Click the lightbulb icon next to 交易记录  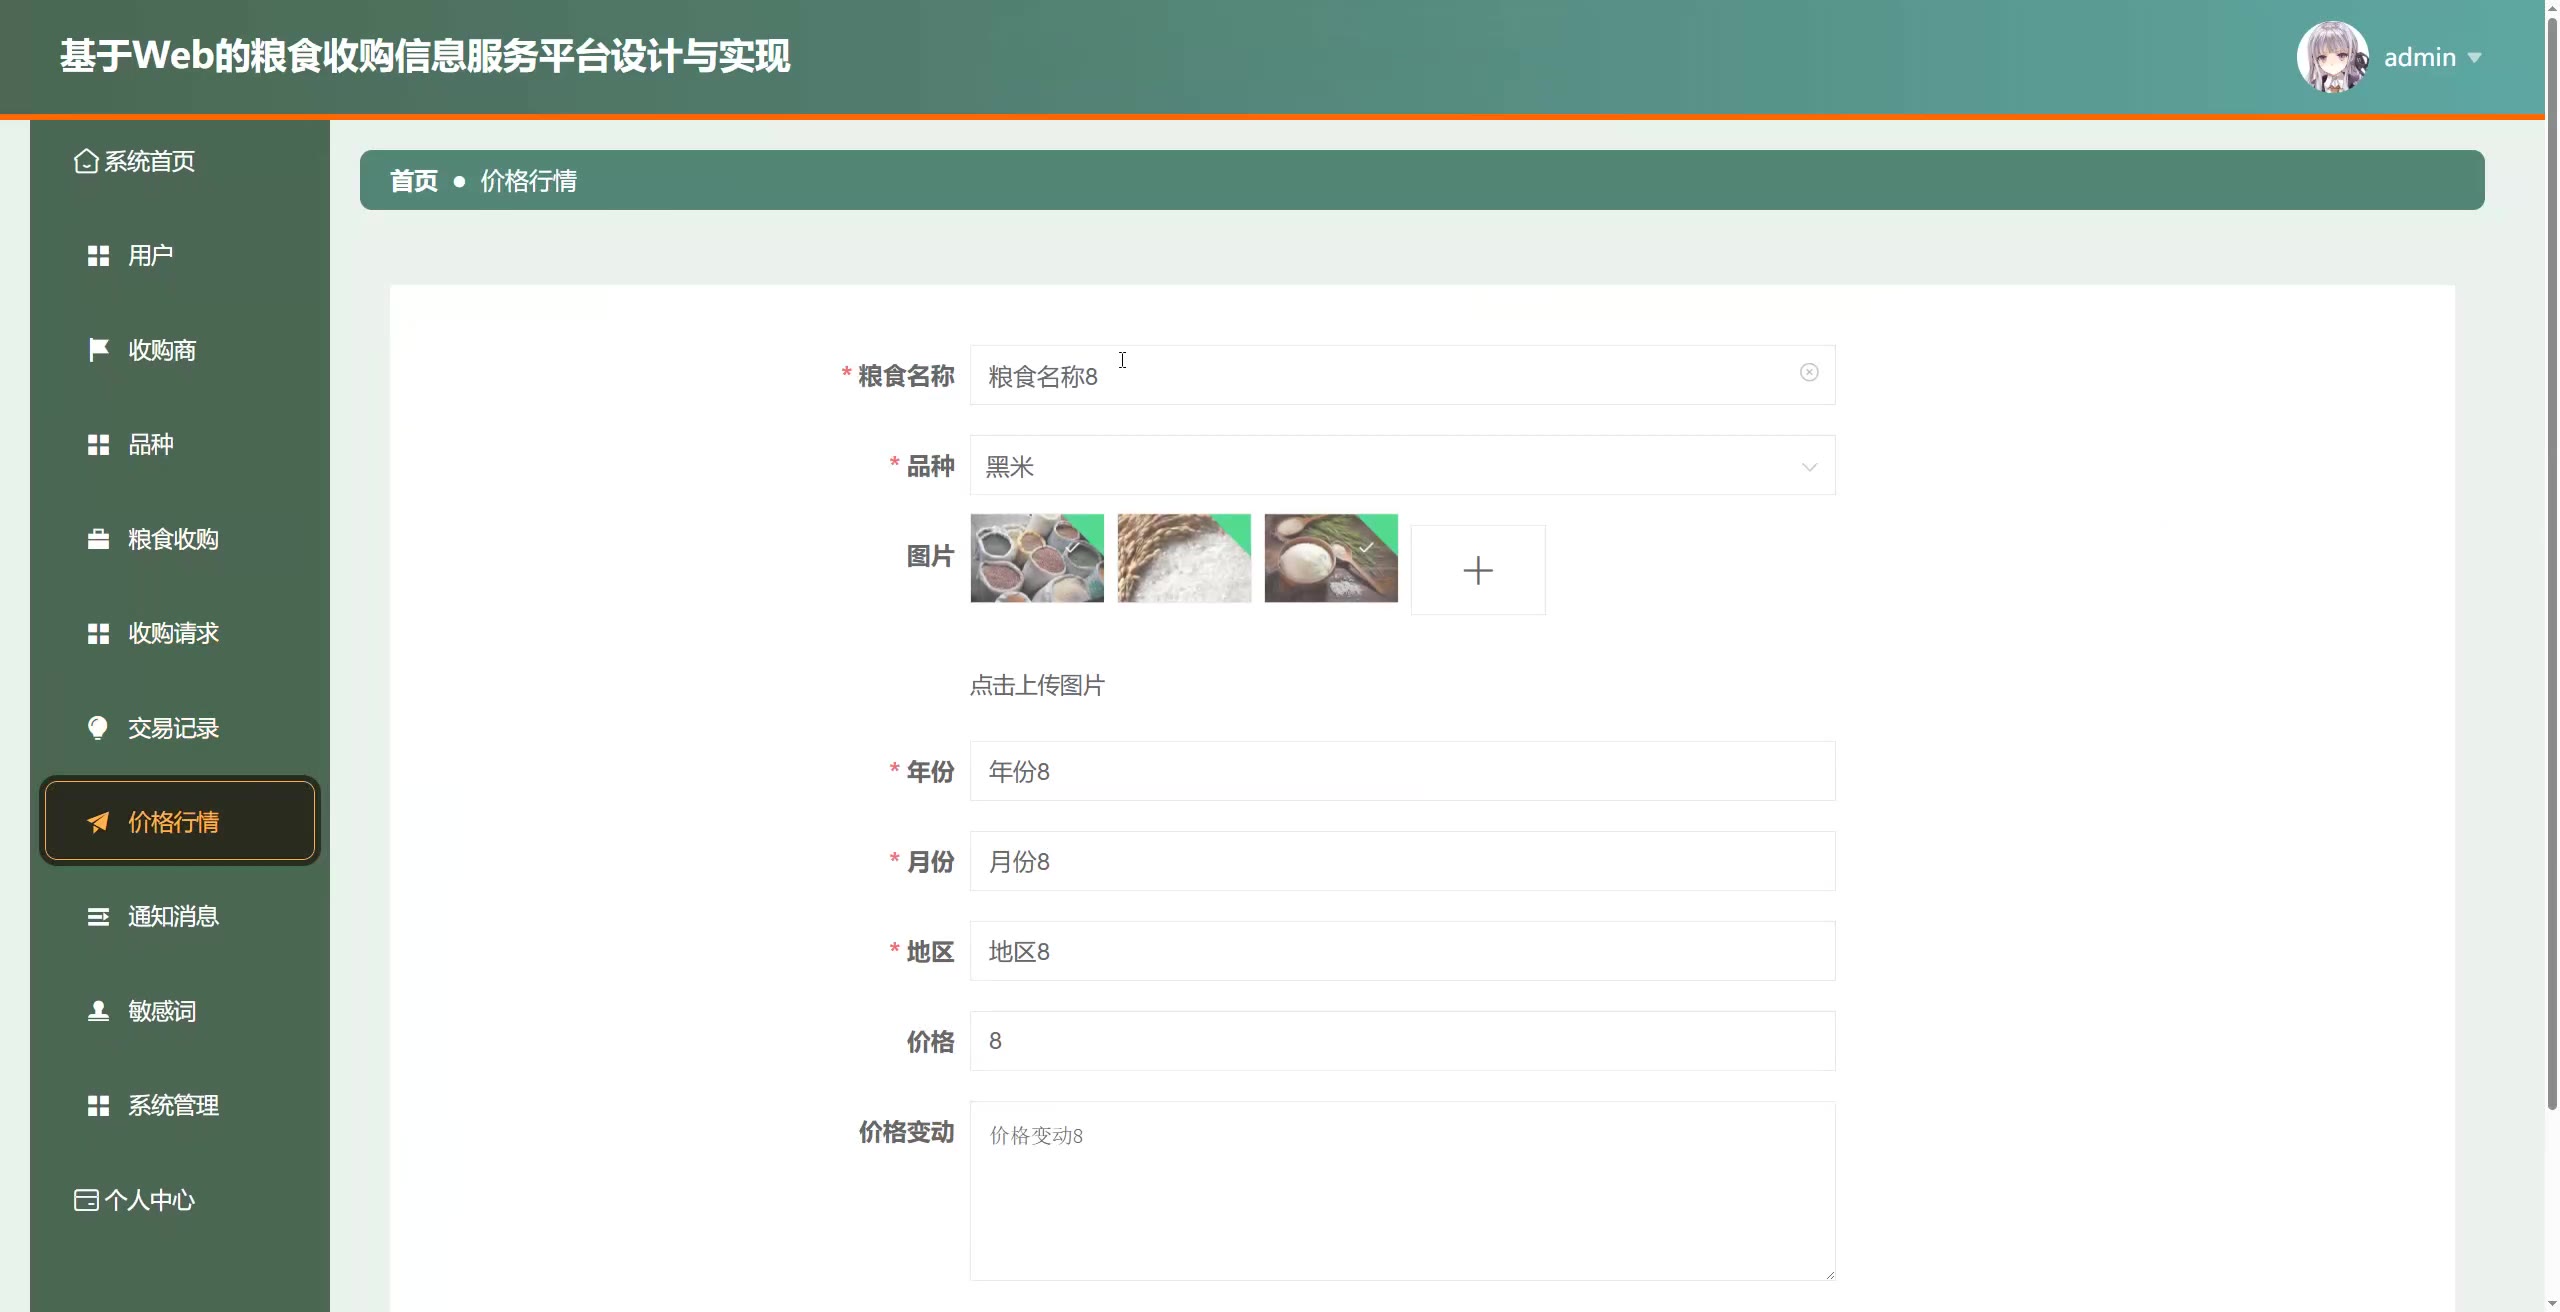coord(98,728)
